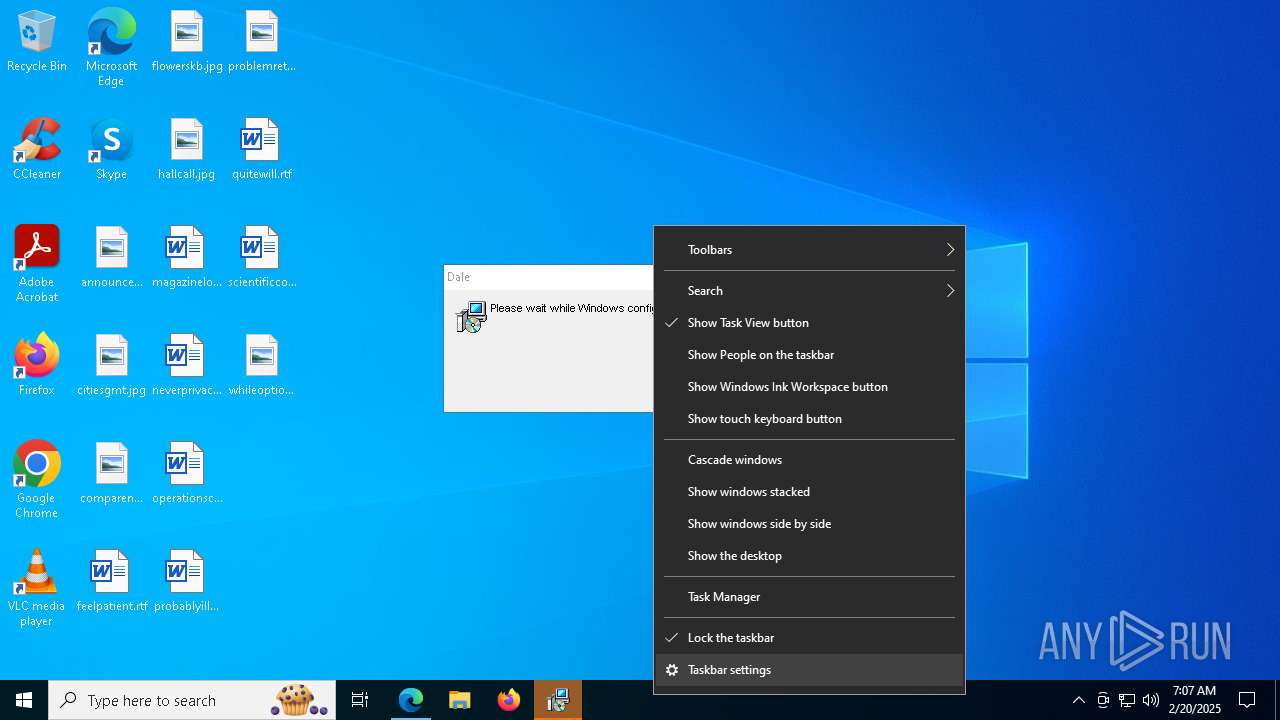Choose Show windows stacked

click(809, 492)
